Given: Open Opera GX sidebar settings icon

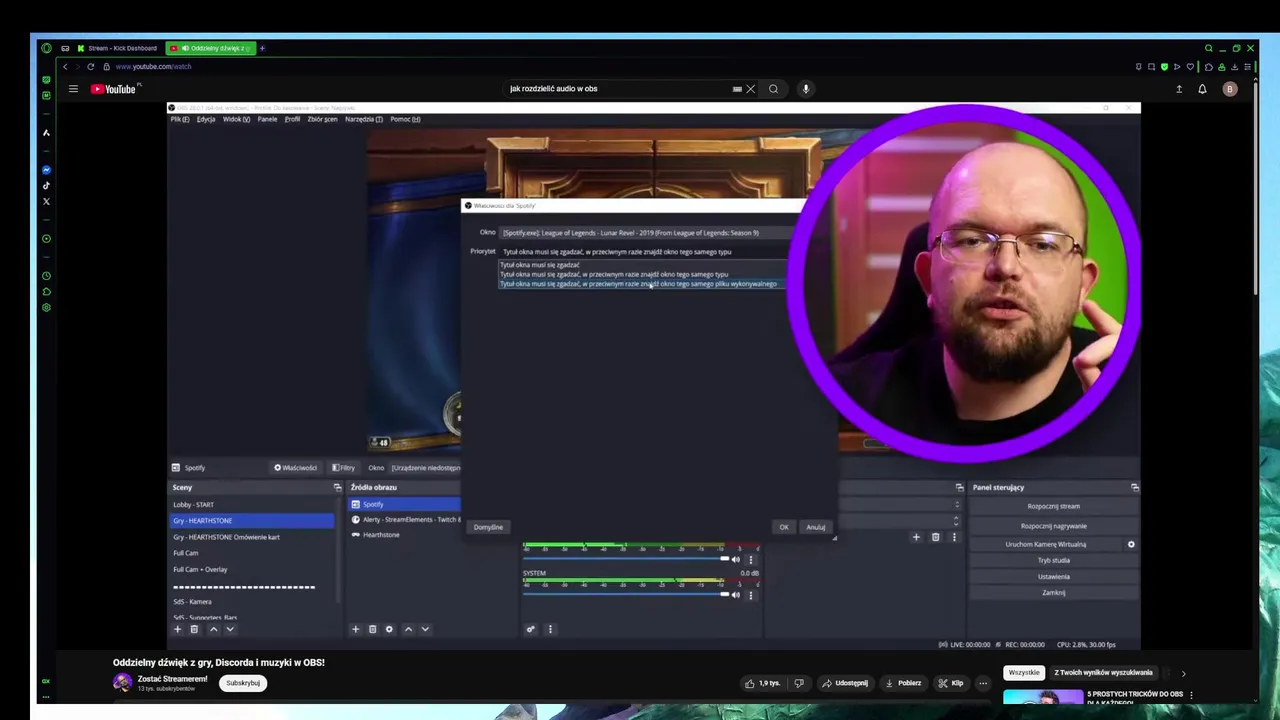Looking at the screenshot, I should [46, 307].
